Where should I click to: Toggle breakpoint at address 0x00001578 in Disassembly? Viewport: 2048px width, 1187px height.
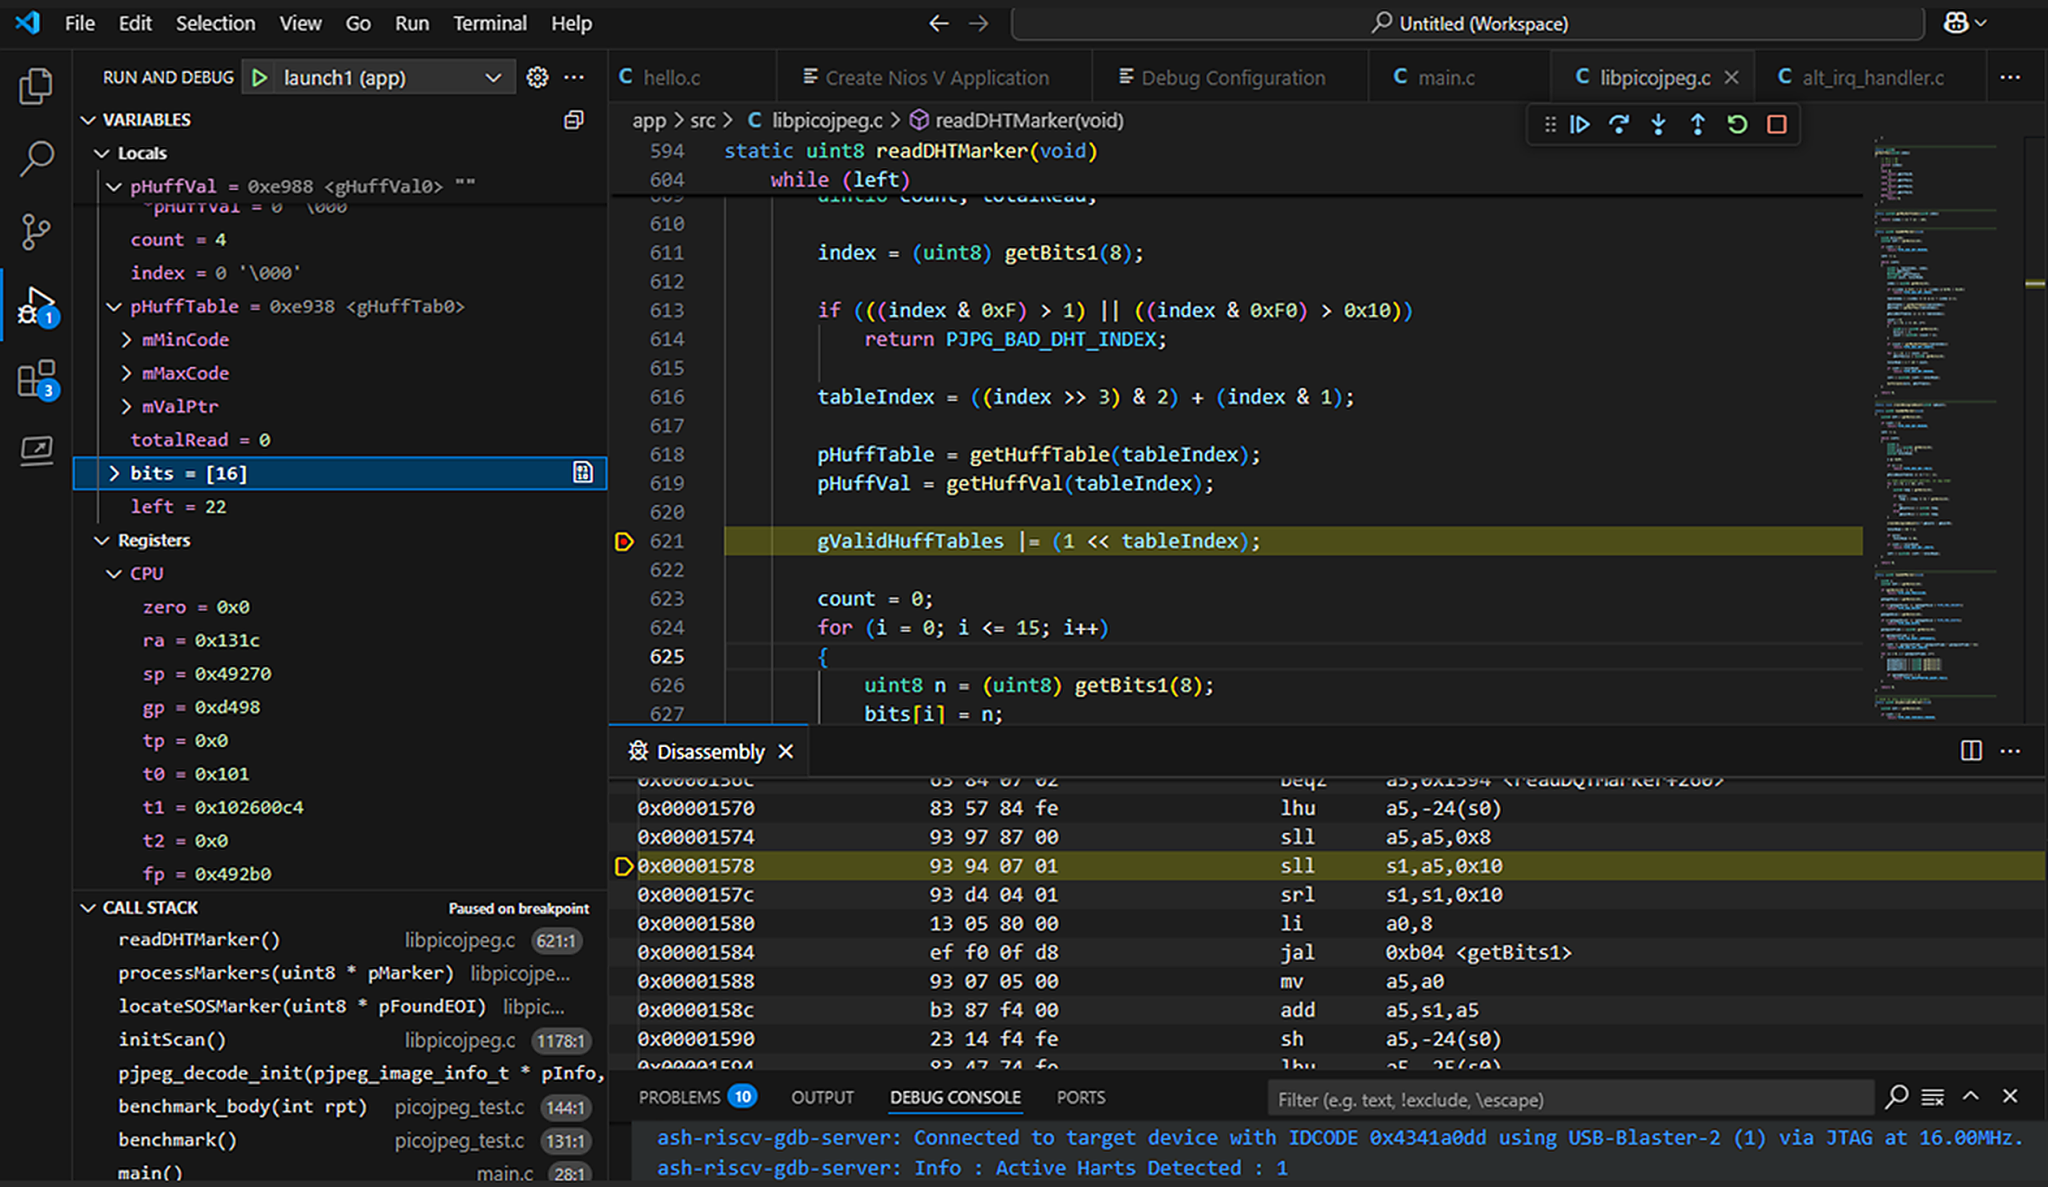[x=625, y=866]
